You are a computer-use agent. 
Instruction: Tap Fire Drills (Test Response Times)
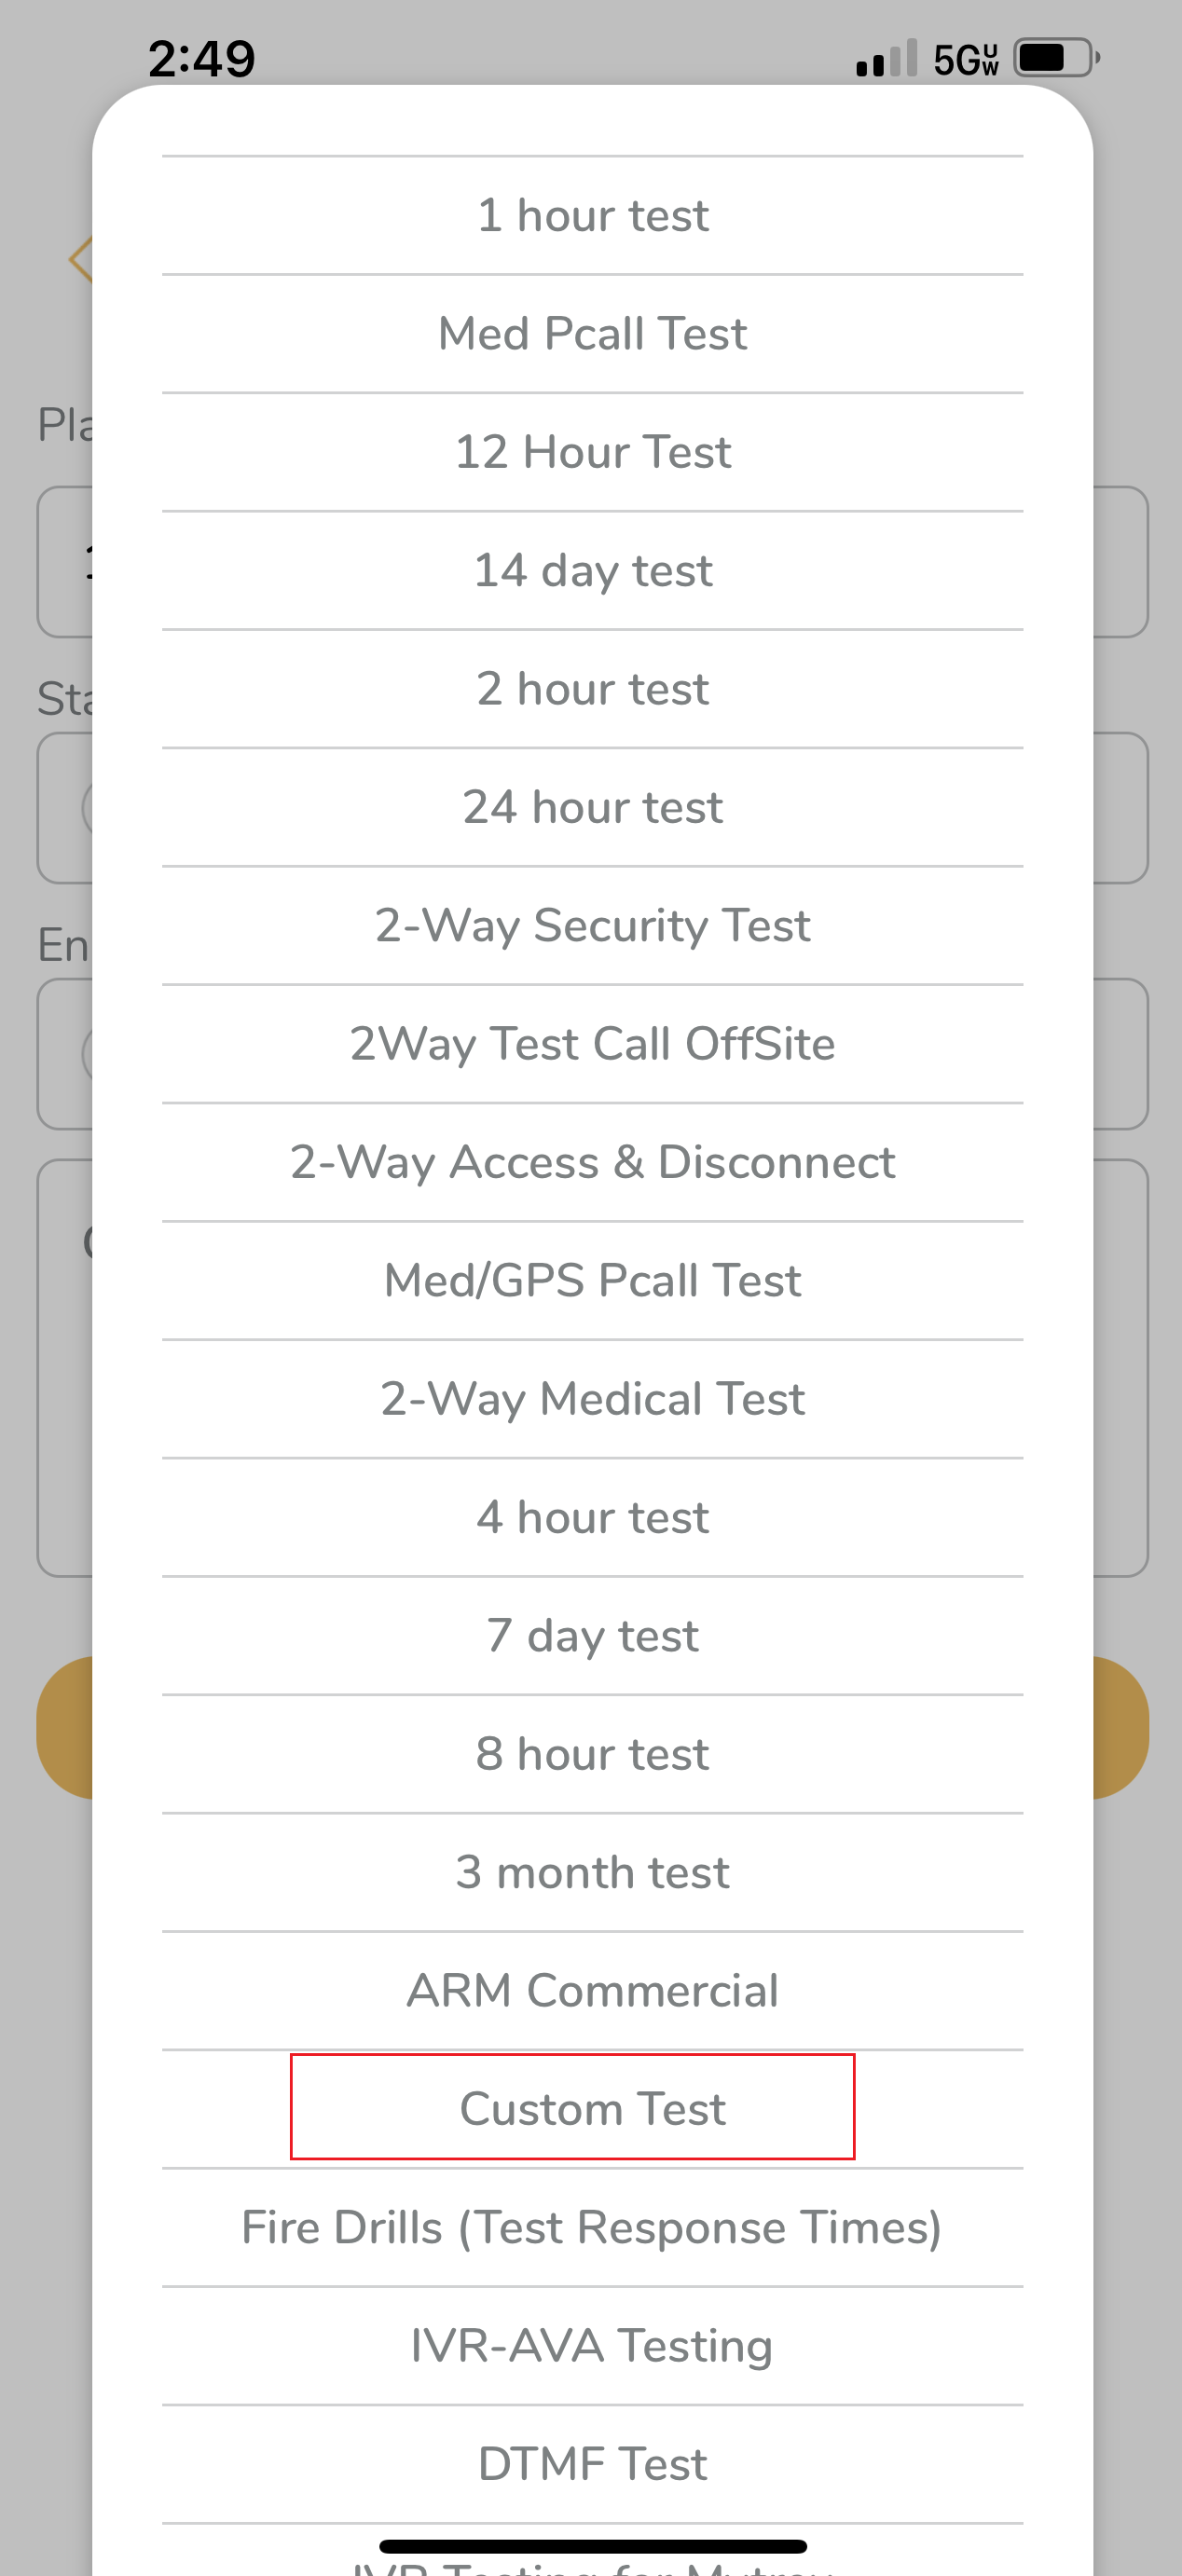pyautogui.click(x=592, y=2227)
